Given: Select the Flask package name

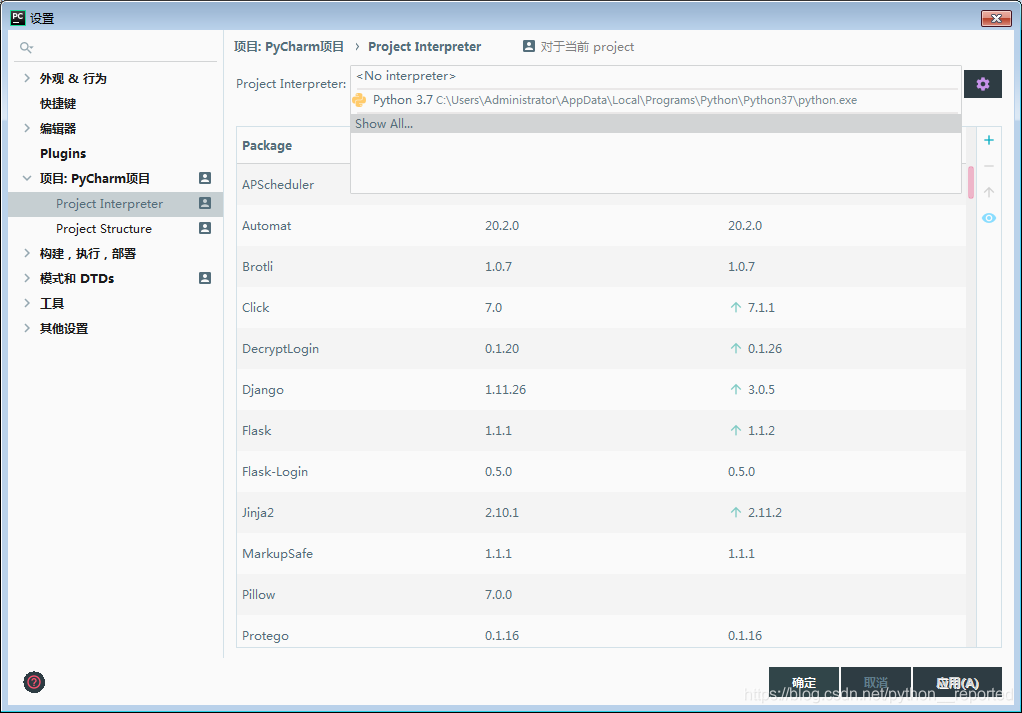Looking at the screenshot, I should [x=257, y=431].
